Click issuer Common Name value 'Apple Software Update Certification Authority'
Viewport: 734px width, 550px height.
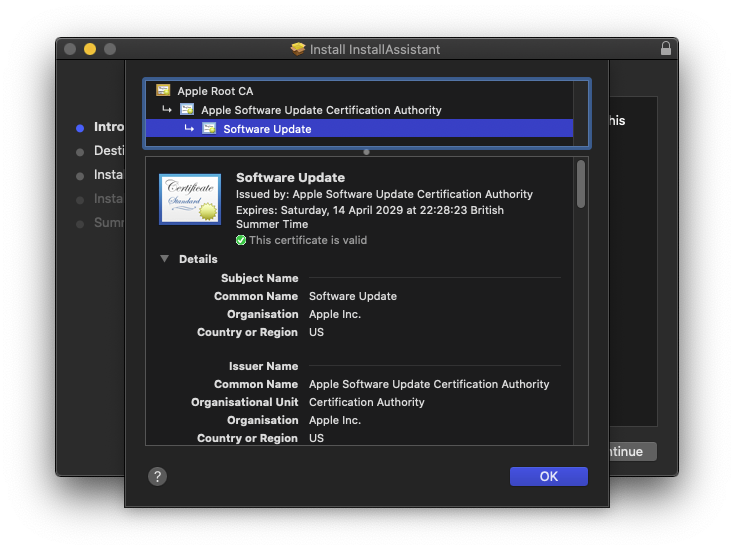coord(429,384)
